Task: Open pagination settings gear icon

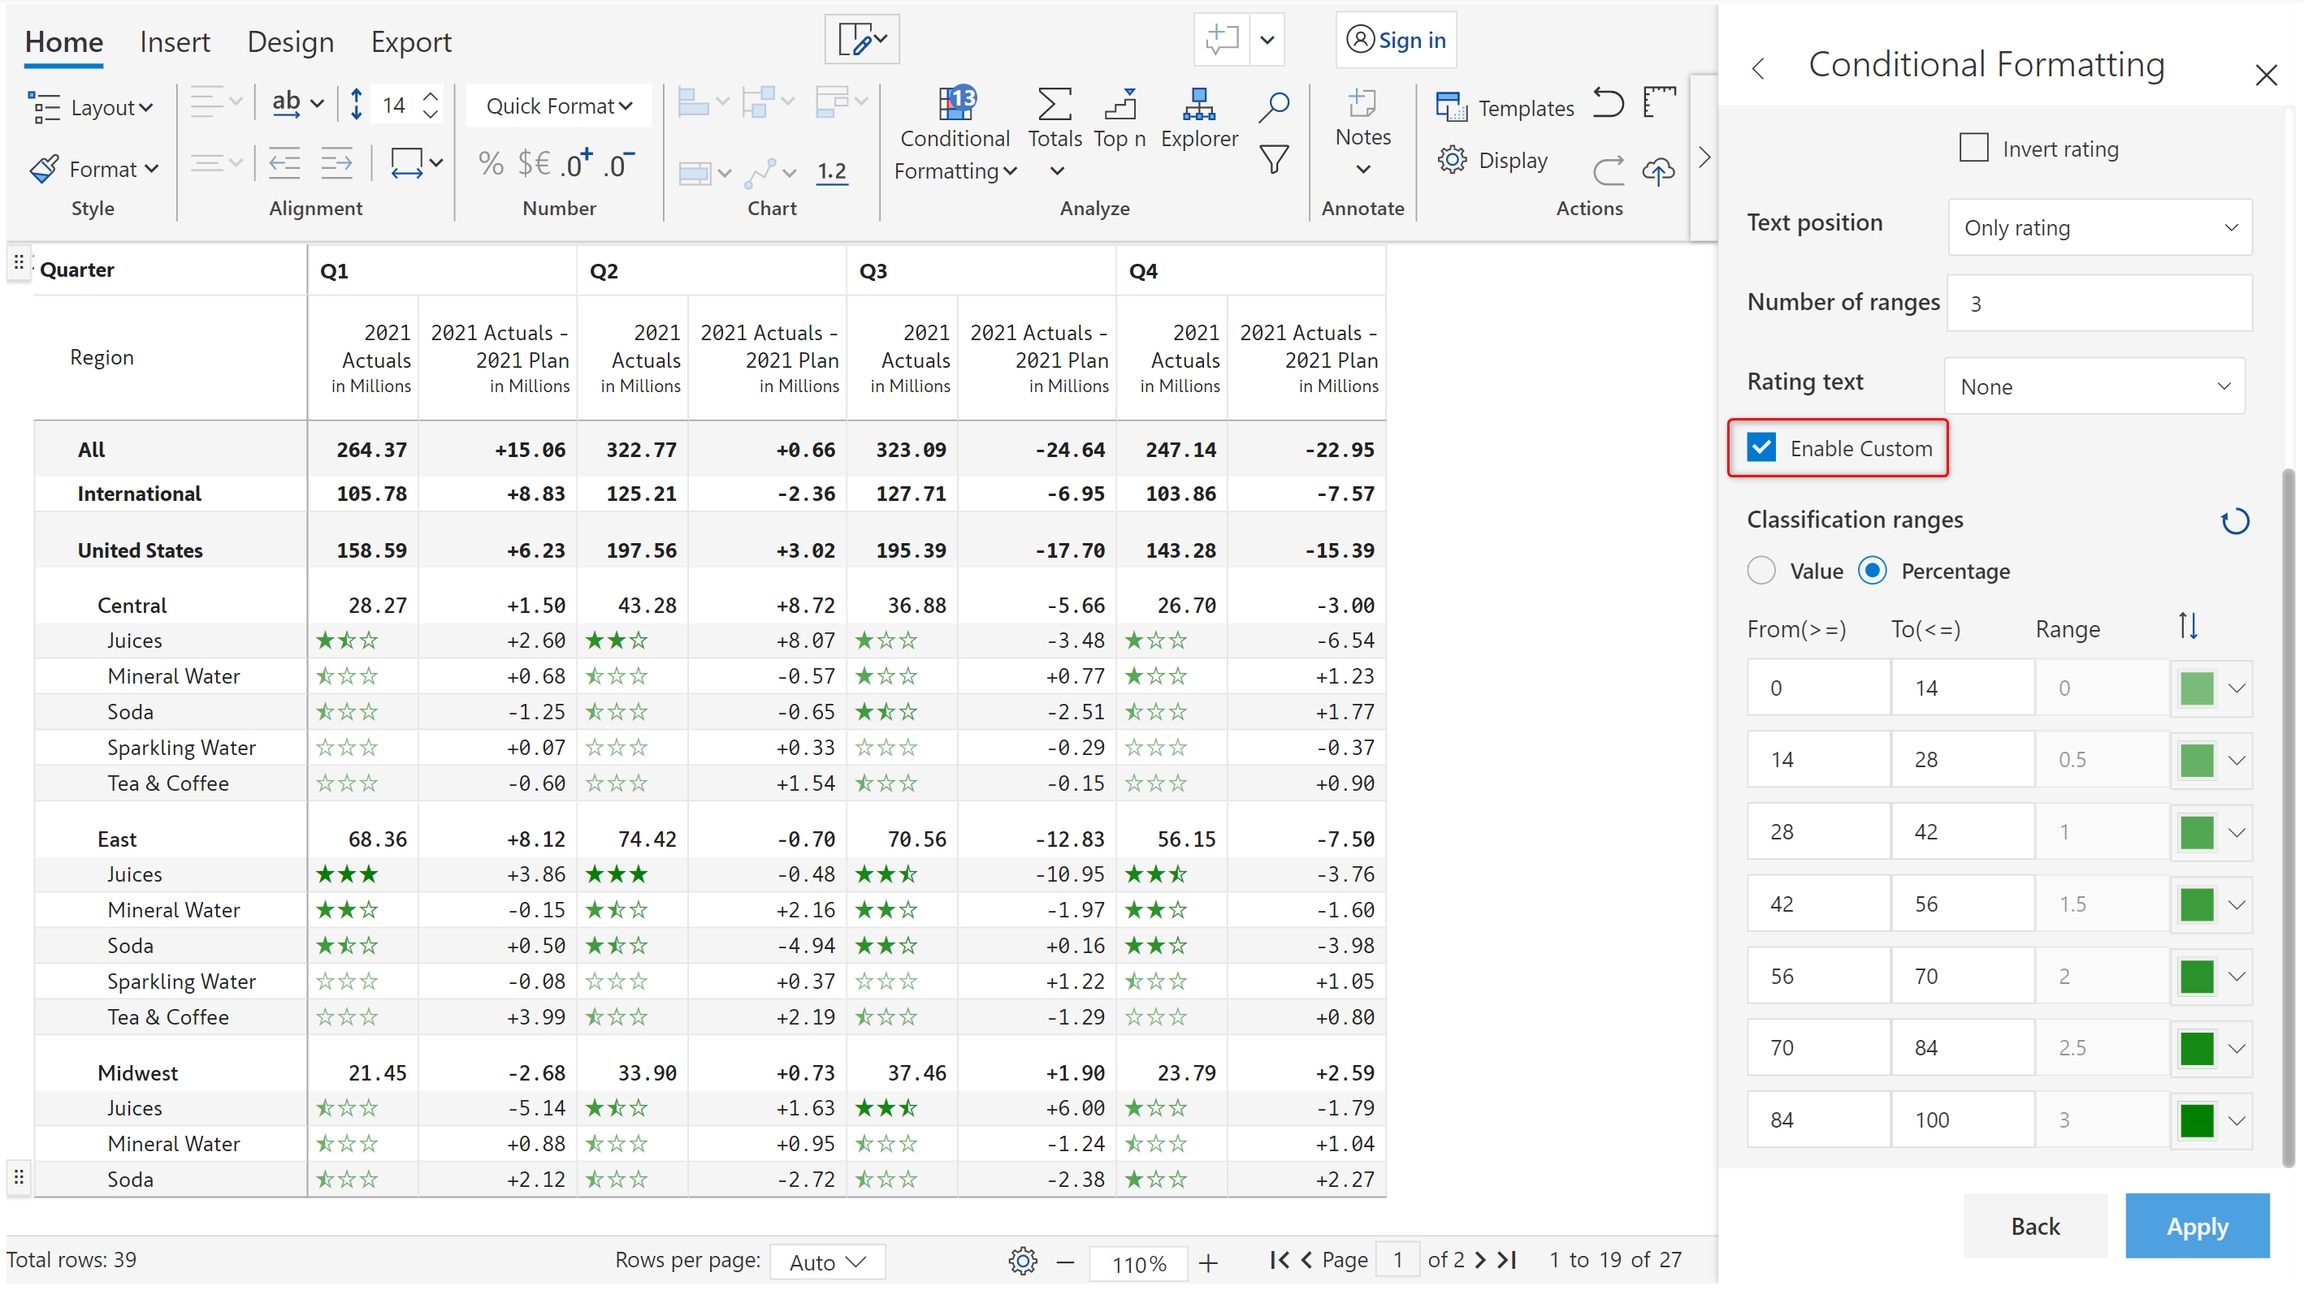Action: 1022,1261
